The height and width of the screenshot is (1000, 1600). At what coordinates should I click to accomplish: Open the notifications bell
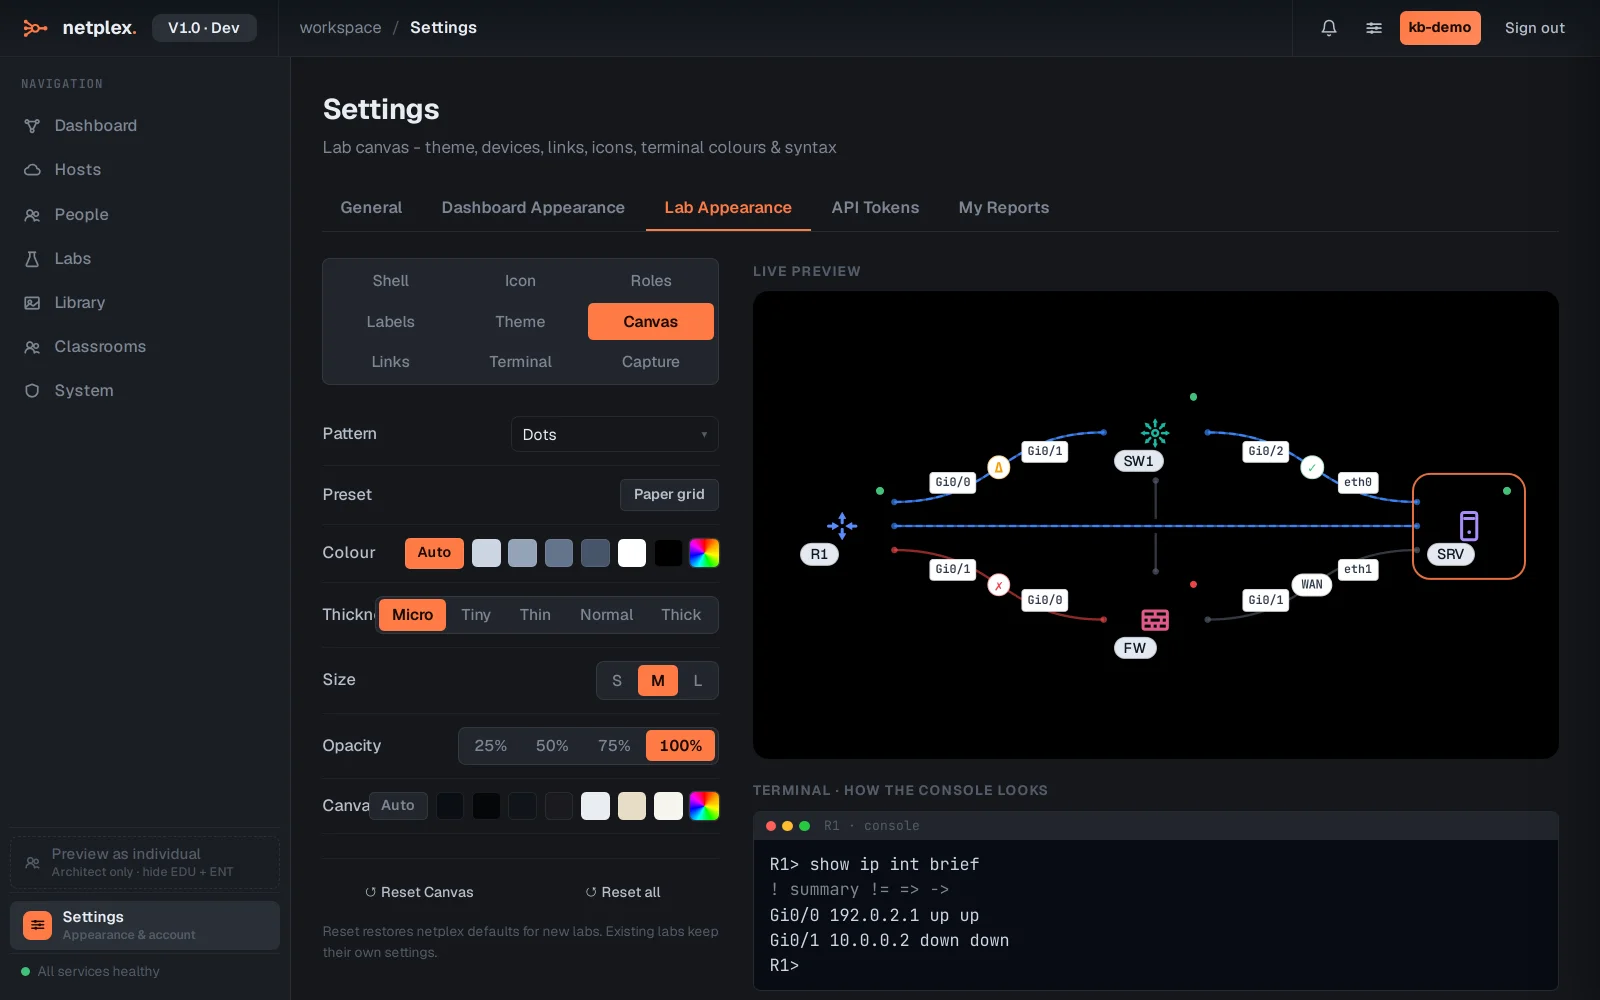pos(1329,28)
